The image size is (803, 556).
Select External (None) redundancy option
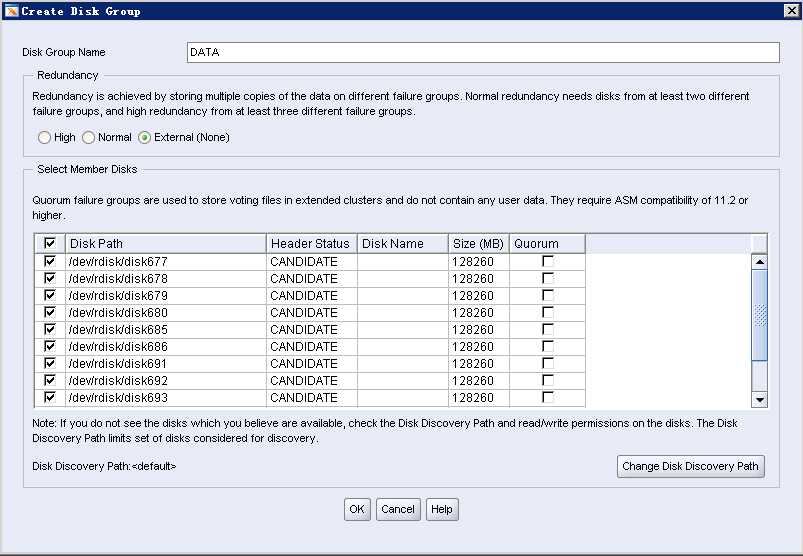144,137
